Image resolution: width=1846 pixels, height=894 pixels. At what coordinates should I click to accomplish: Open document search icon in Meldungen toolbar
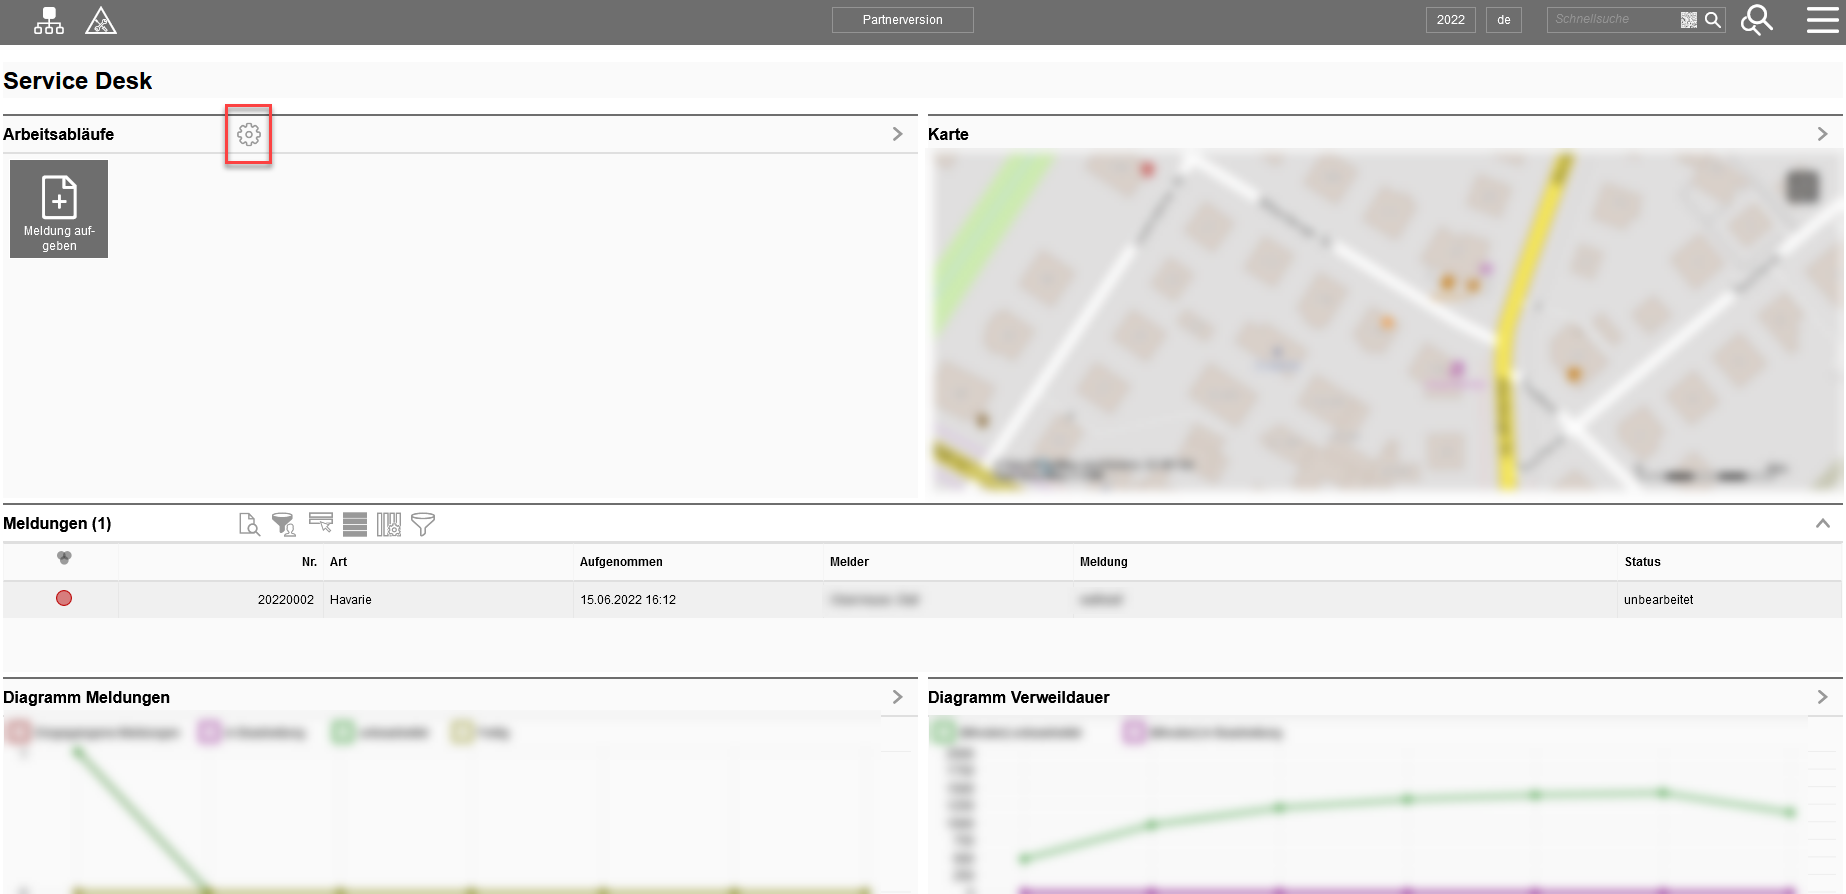point(249,524)
